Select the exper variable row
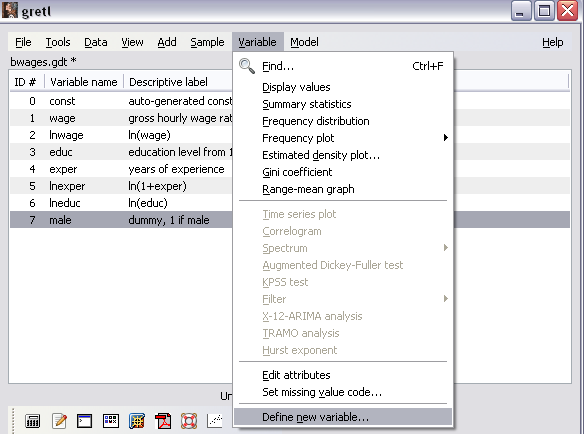The height and width of the screenshot is (434, 584). point(121,169)
